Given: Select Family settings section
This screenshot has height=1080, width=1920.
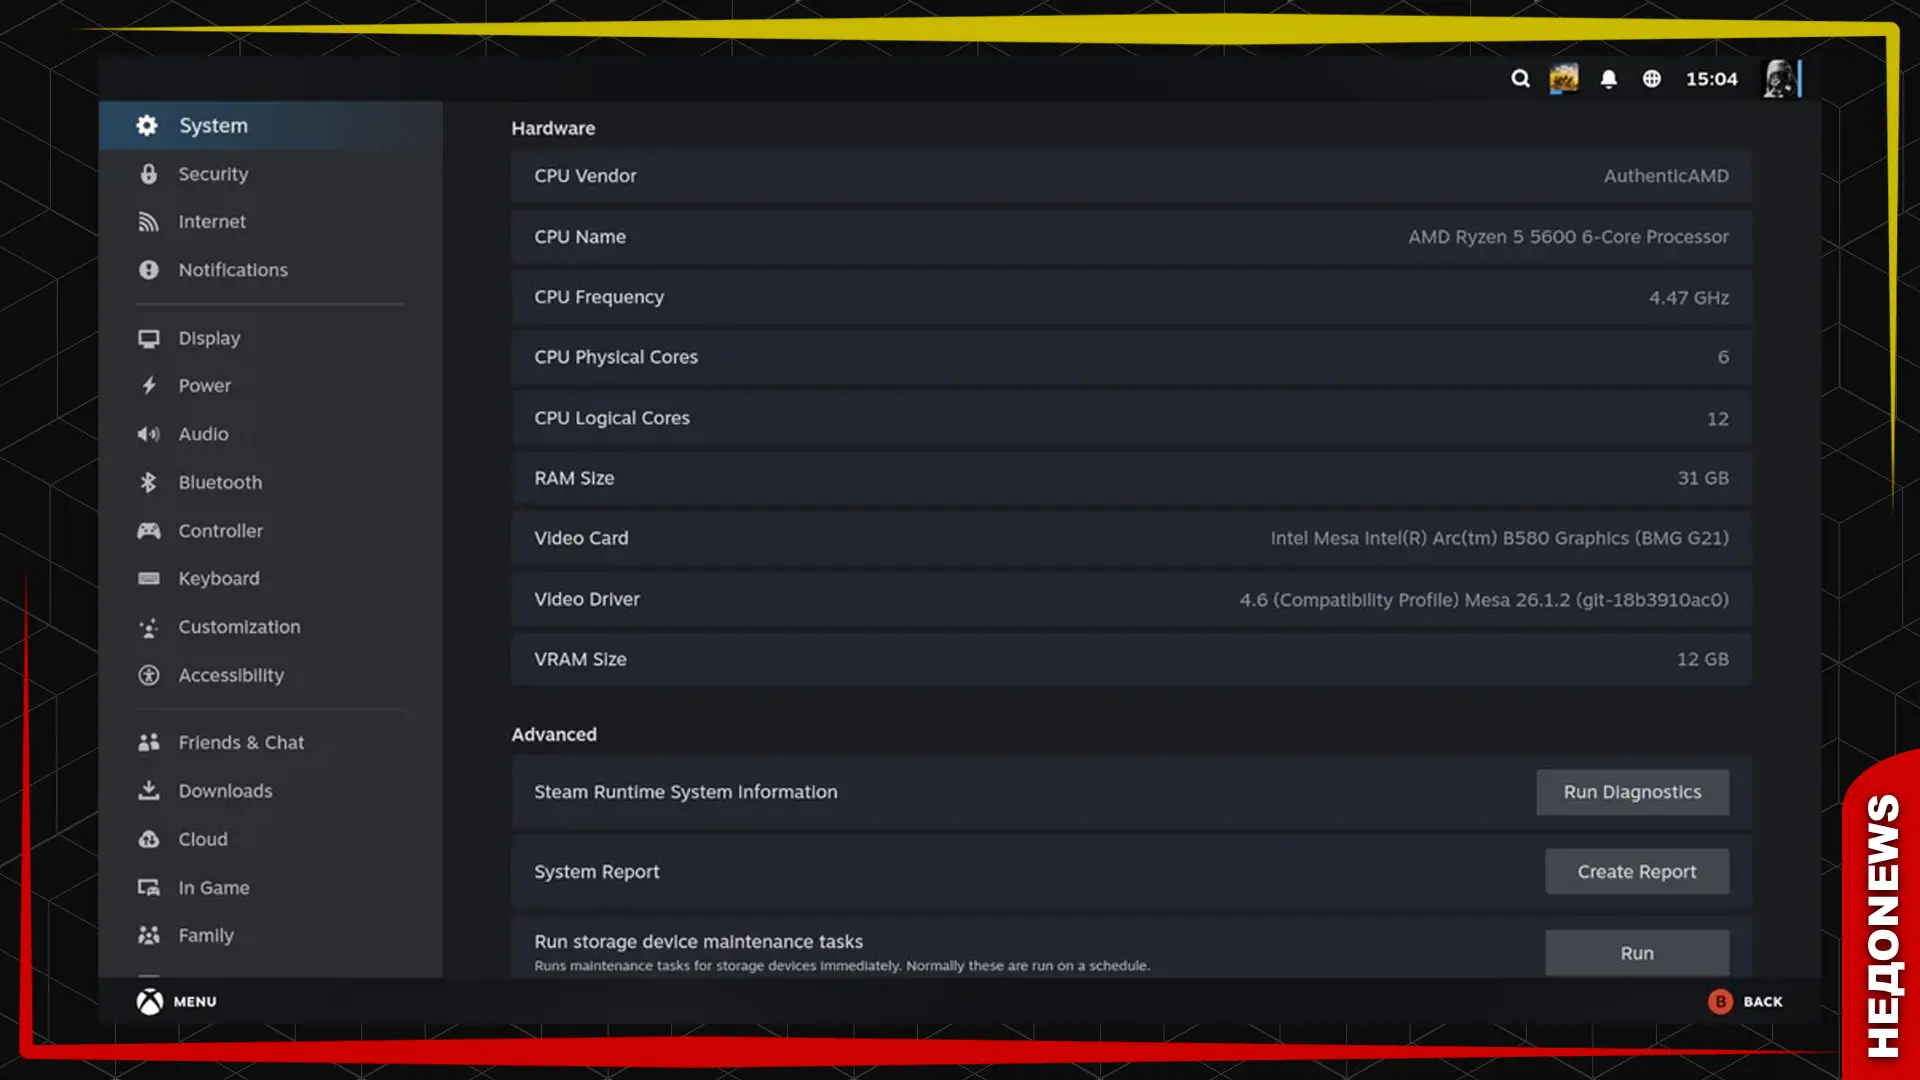Looking at the screenshot, I should click(x=270, y=936).
